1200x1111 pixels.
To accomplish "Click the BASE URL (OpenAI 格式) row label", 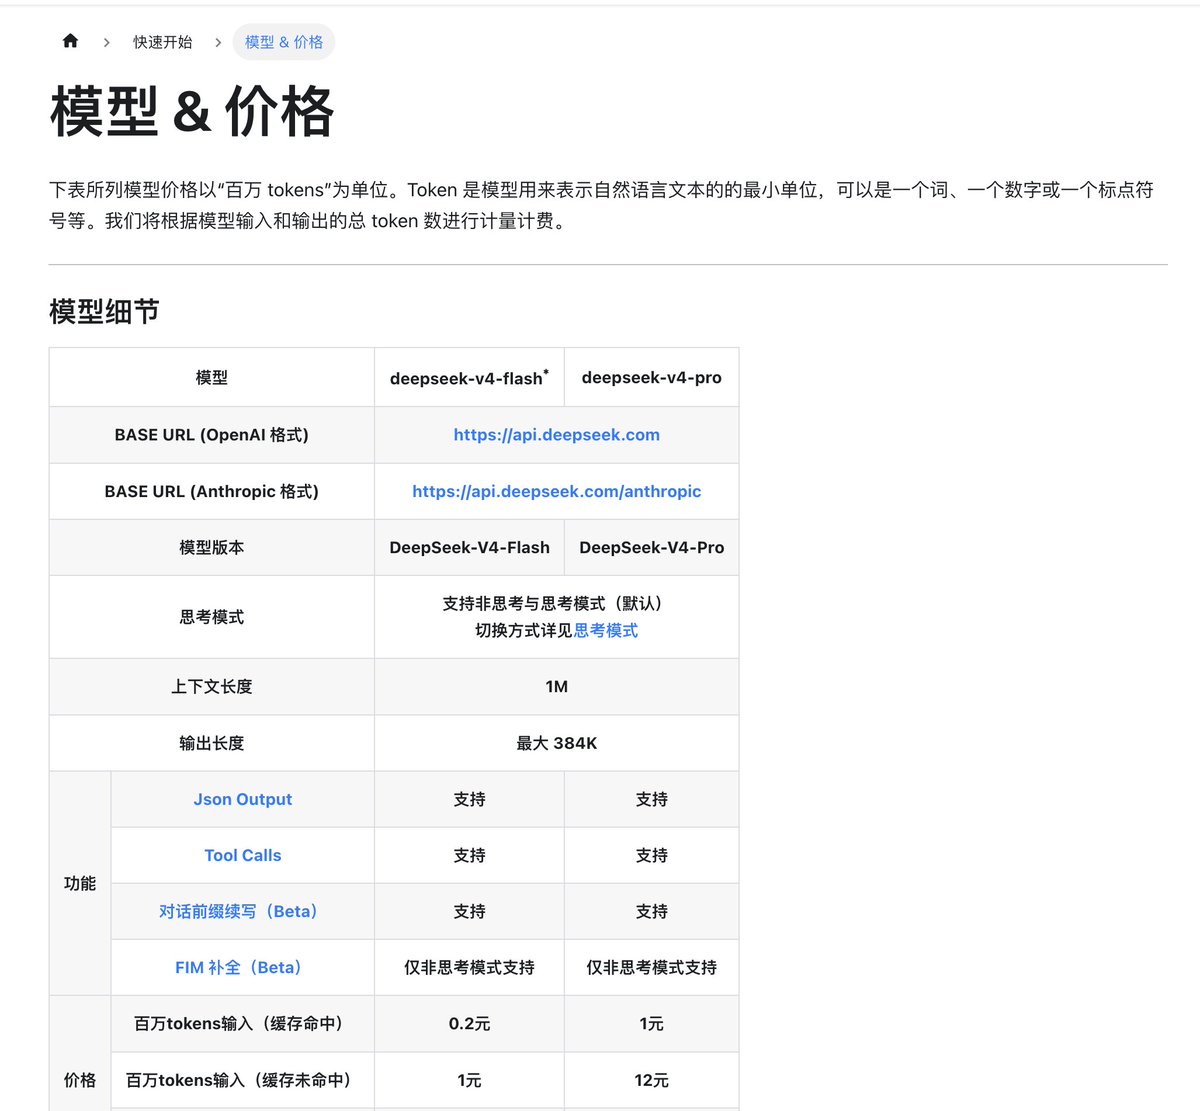I will (x=212, y=435).
